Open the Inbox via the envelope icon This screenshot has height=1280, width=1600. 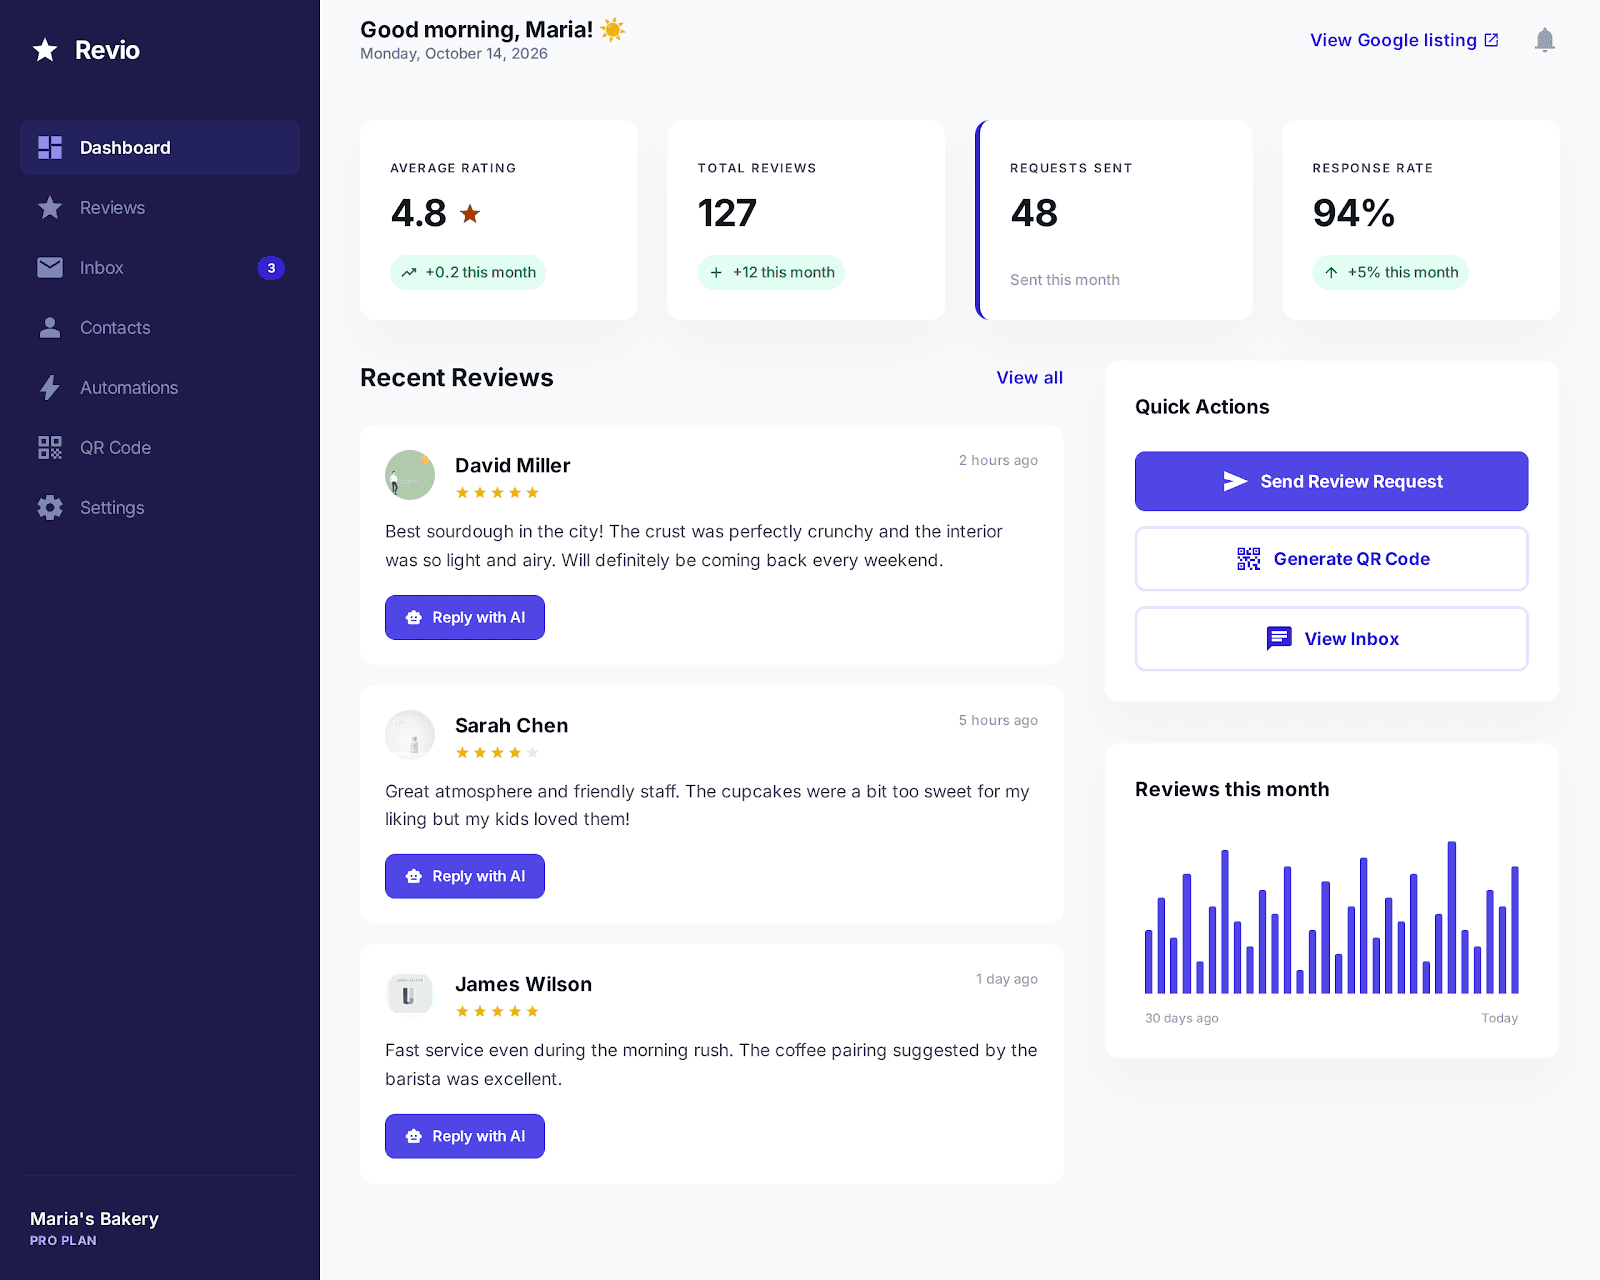(x=50, y=267)
